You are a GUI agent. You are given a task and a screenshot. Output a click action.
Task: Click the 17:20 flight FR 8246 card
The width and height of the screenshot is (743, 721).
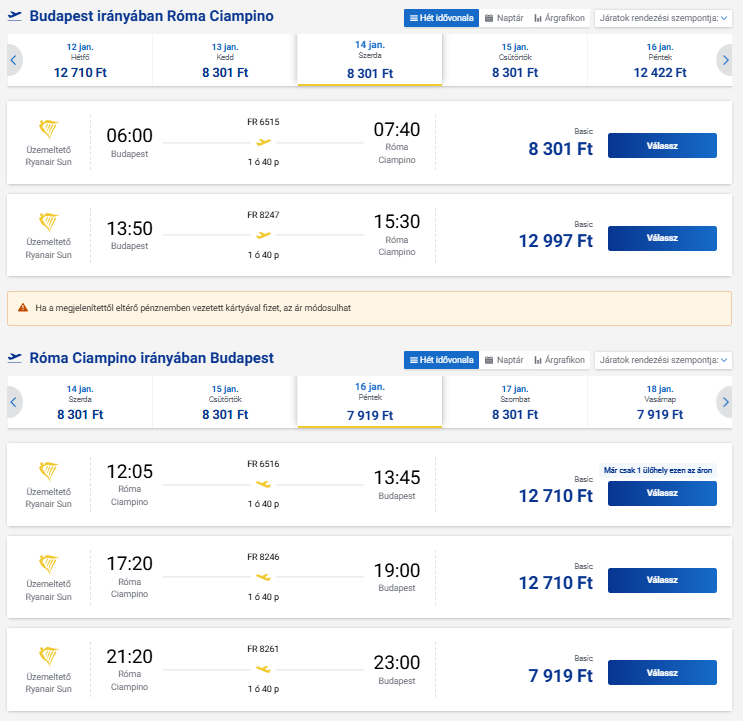pos(300,577)
